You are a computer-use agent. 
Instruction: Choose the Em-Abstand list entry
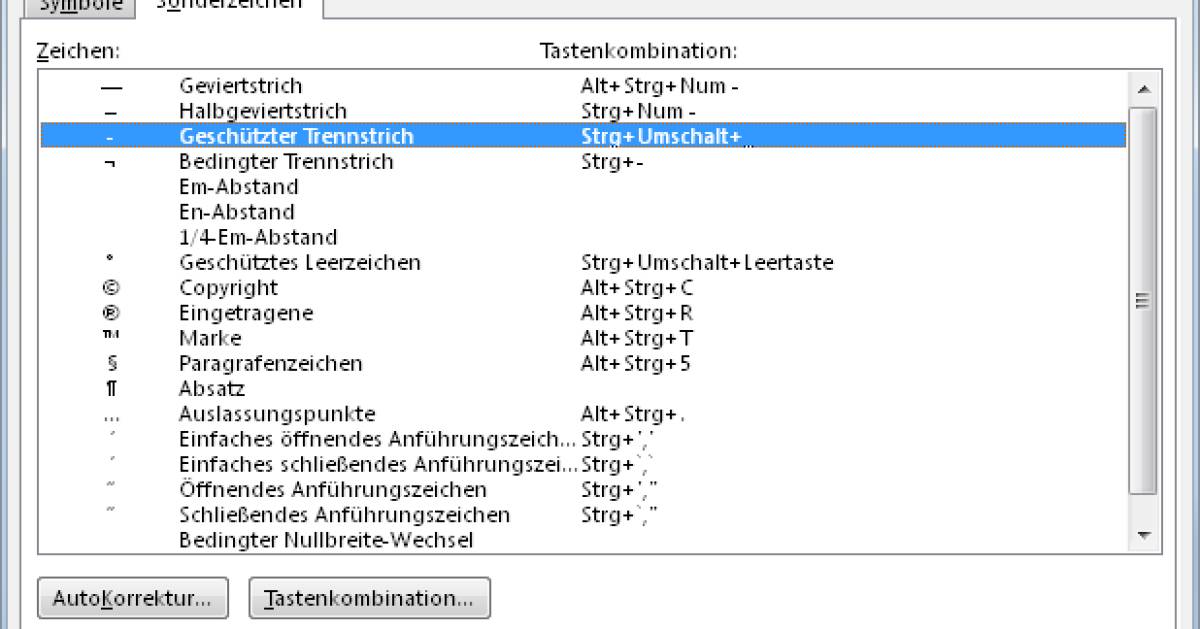pos(238,187)
